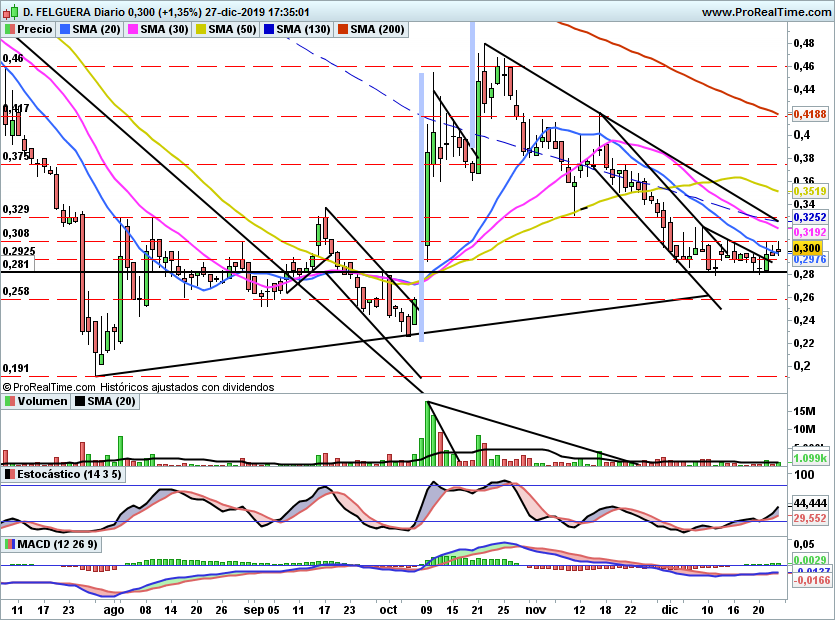Image resolution: width=835 pixels, height=620 pixels.
Task: Click the 1.099k volume value label
Action: pyautogui.click(x=807, y=457)
